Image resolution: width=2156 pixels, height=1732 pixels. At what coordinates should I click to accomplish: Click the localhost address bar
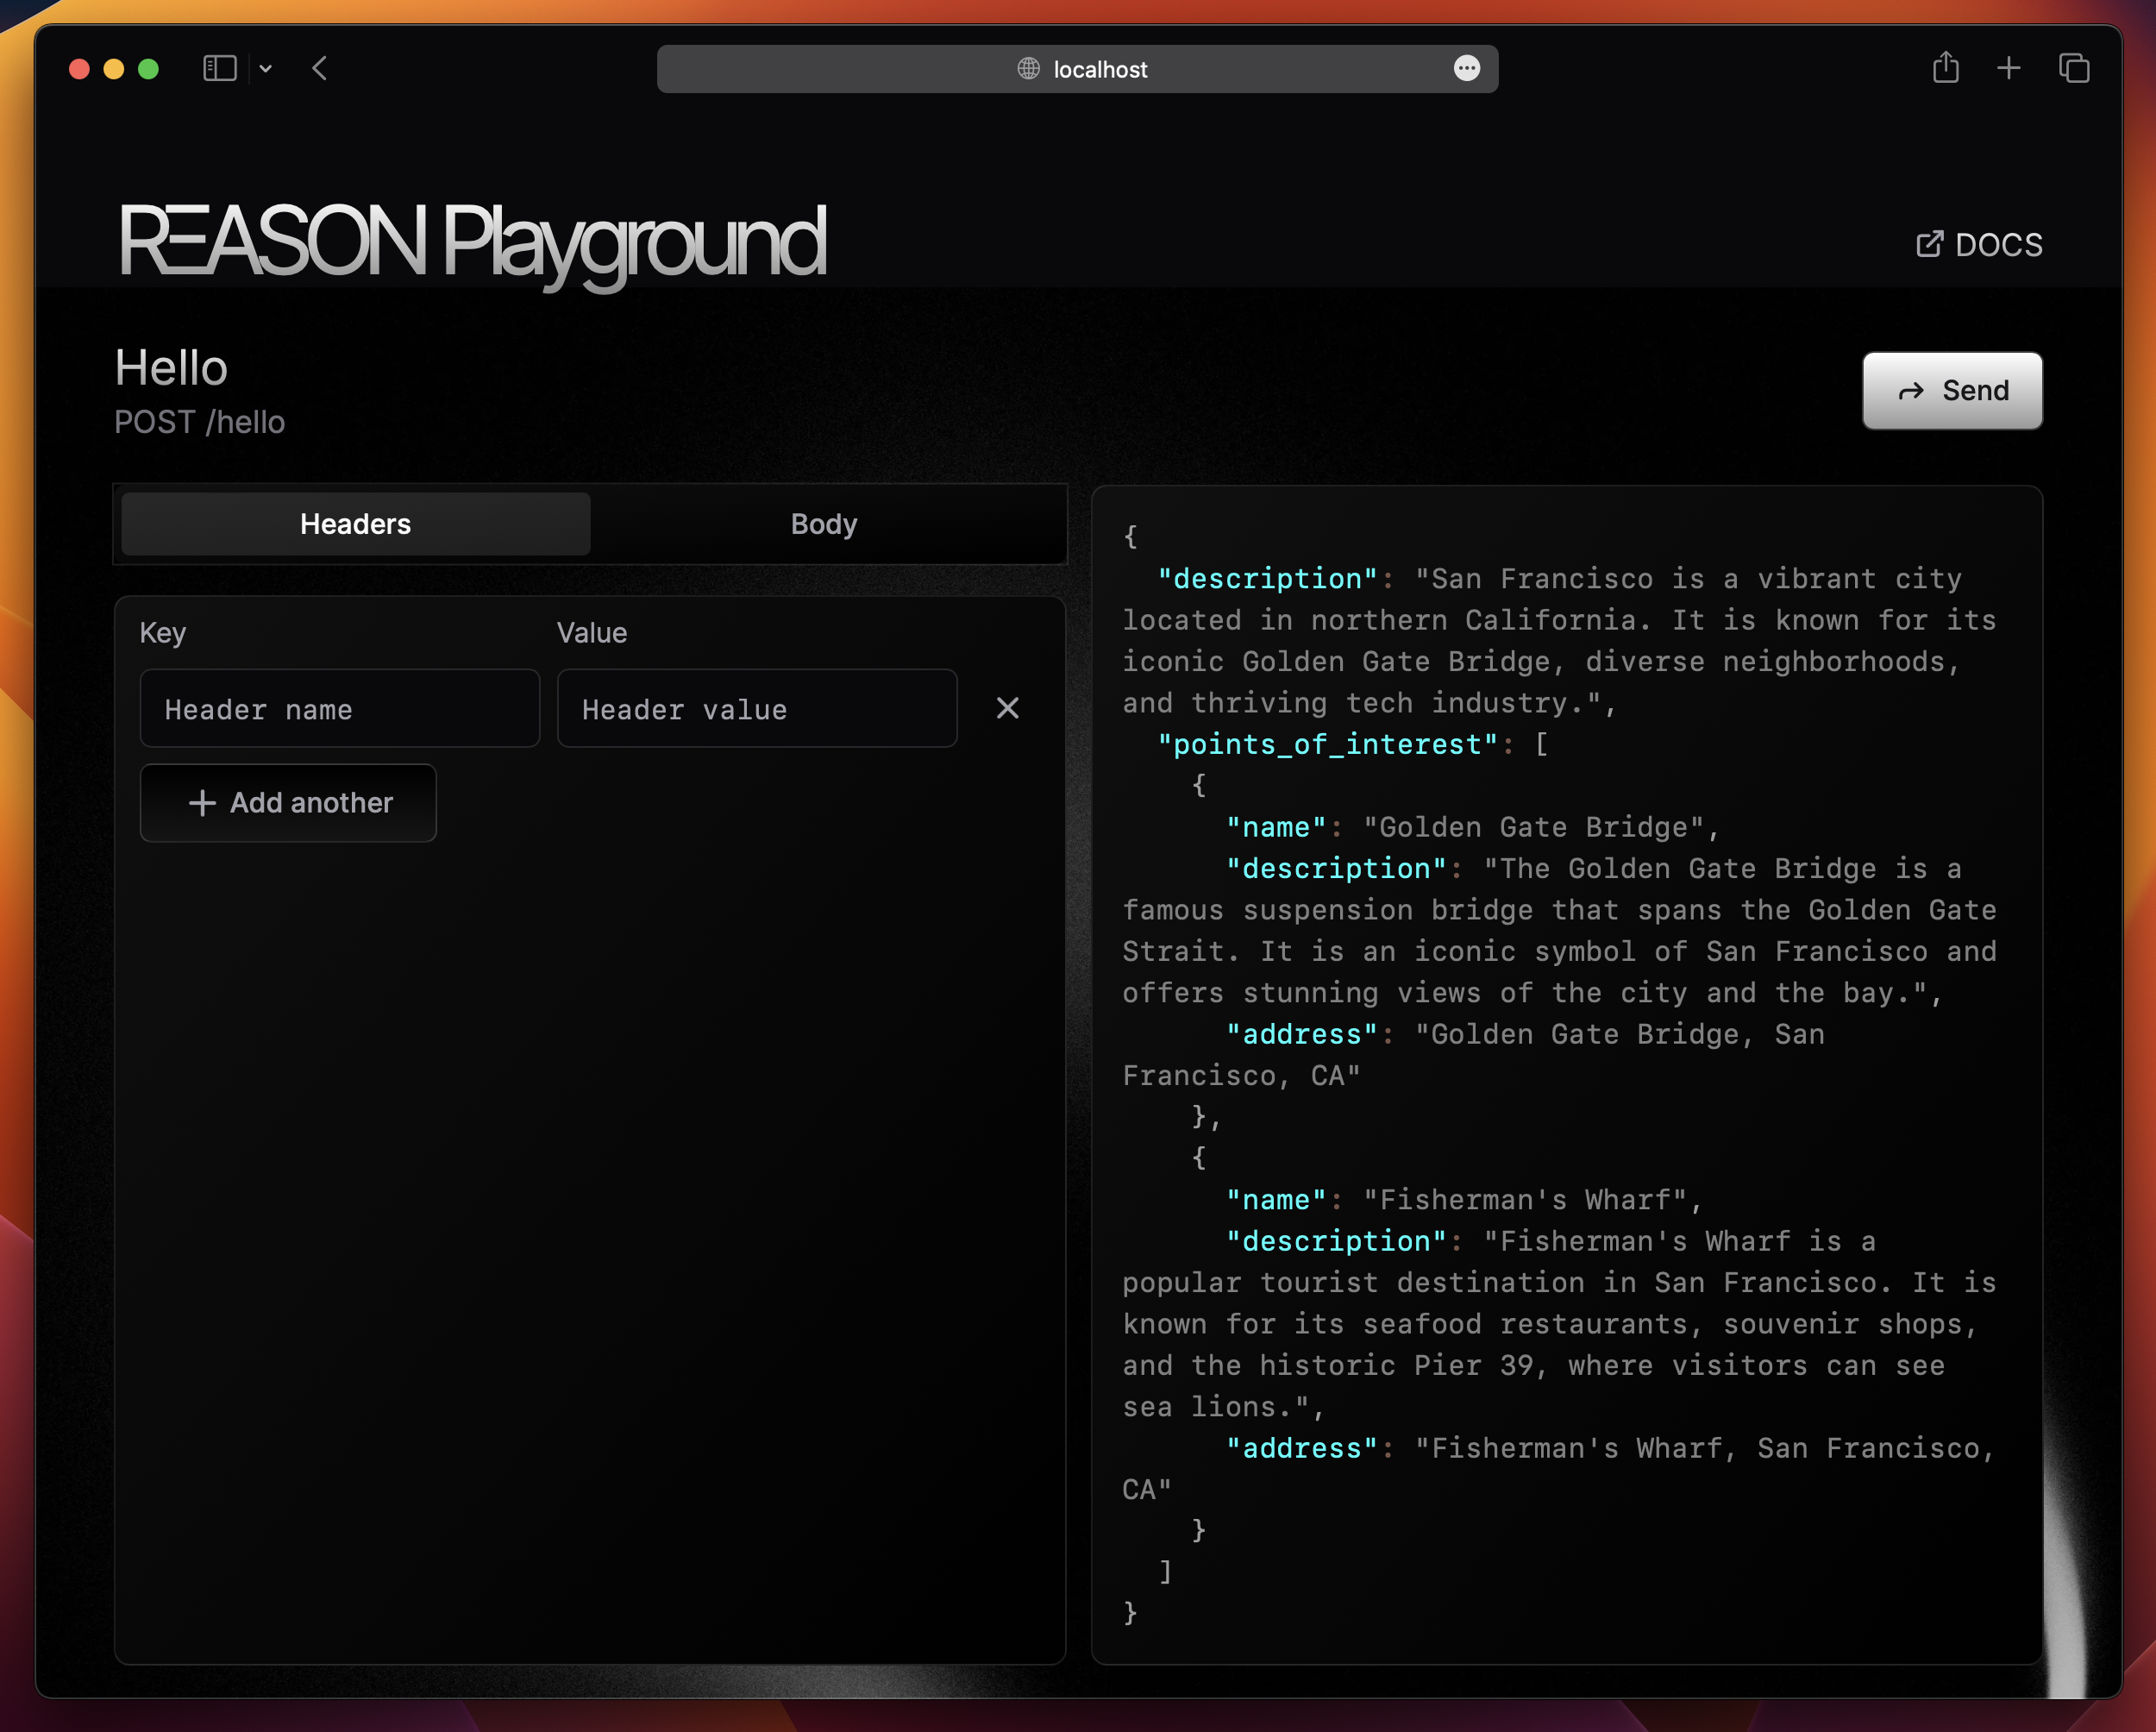pyautogui.click(x=1100, y=69)
